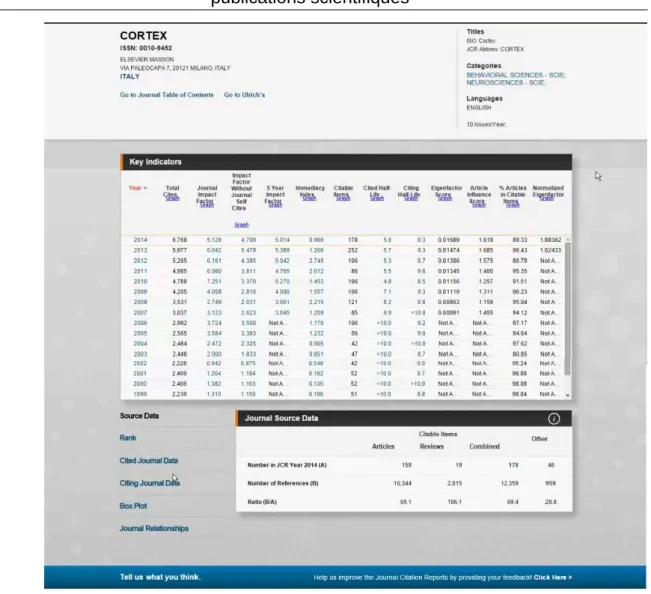Open Cited Journal Data section
Viewport: 651px width, 594px height.
(149, 460)
